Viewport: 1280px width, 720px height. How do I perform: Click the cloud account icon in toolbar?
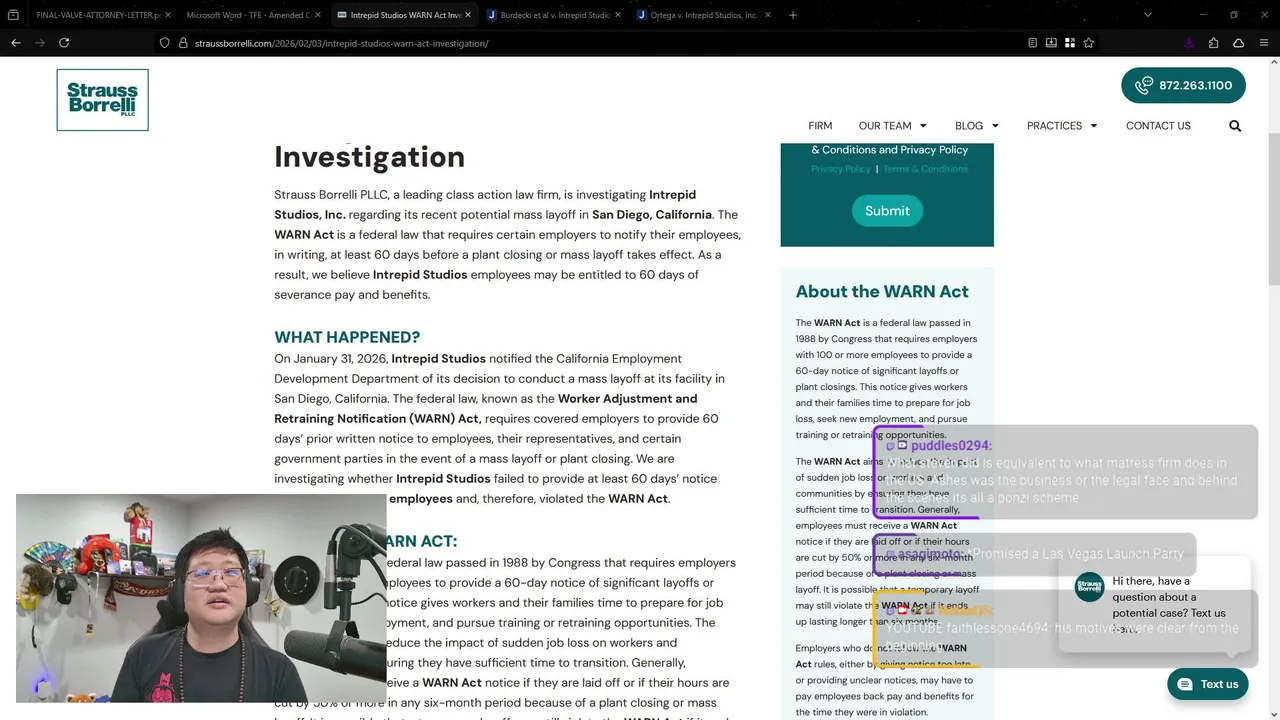[1238, 43]
